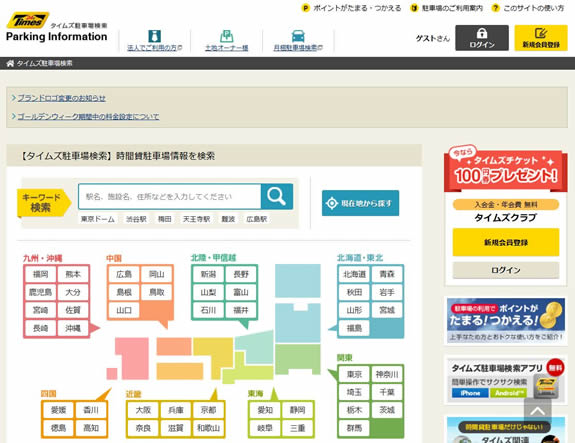Open the site usage question mark link
The image size is (575, 443).
coord(528,8)
